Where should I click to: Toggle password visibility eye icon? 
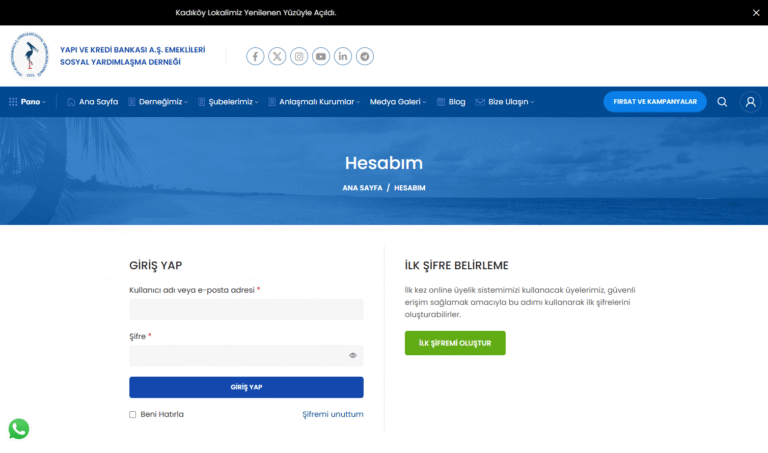(353, 355)
